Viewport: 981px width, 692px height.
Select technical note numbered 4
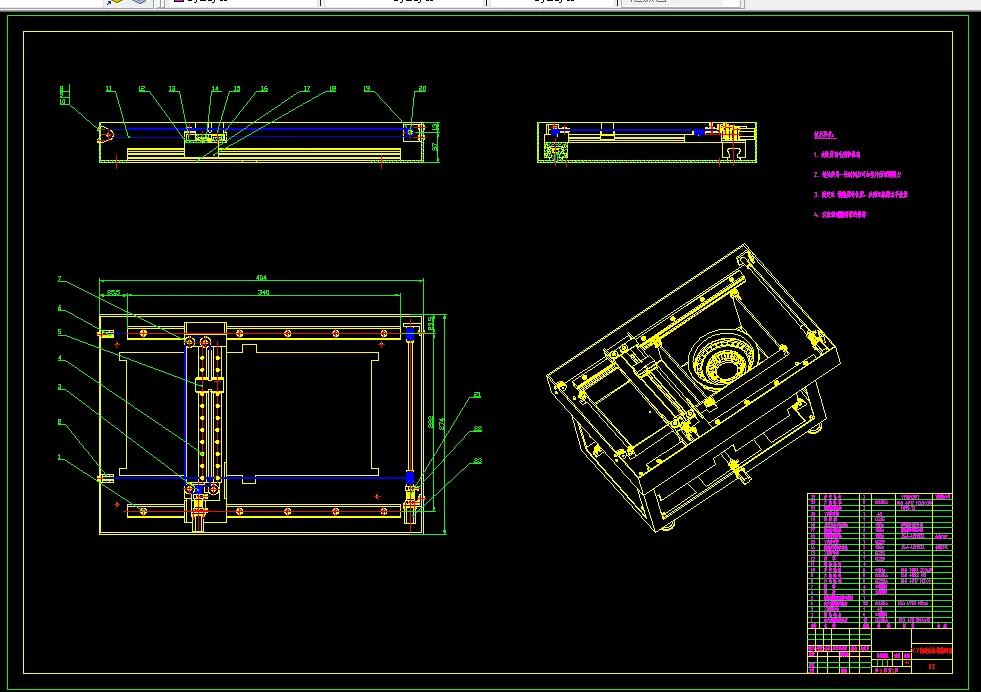(840, 215)
